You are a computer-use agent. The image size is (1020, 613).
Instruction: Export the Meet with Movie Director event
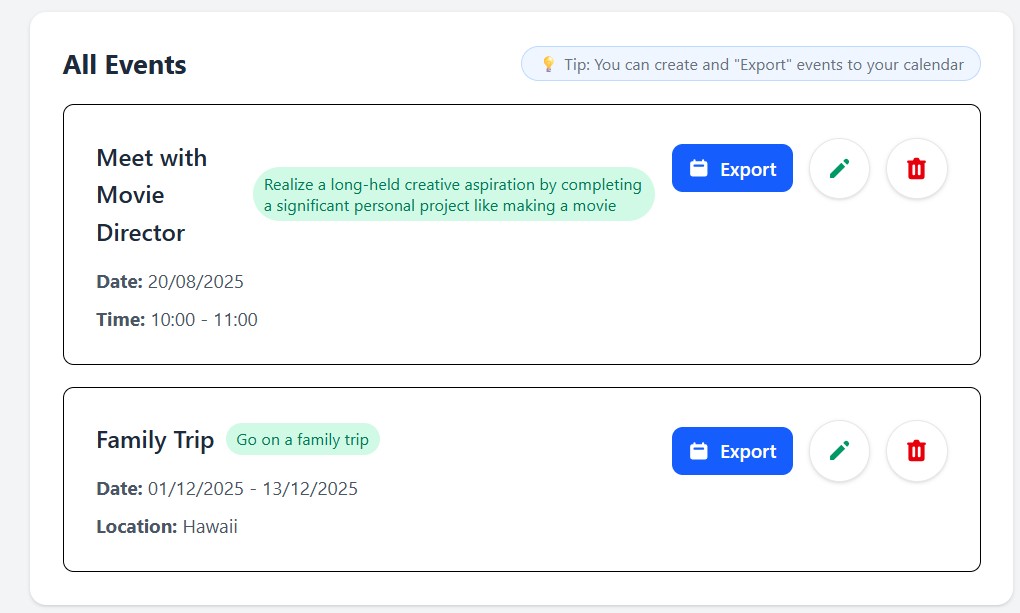click(x=732, y=168)
